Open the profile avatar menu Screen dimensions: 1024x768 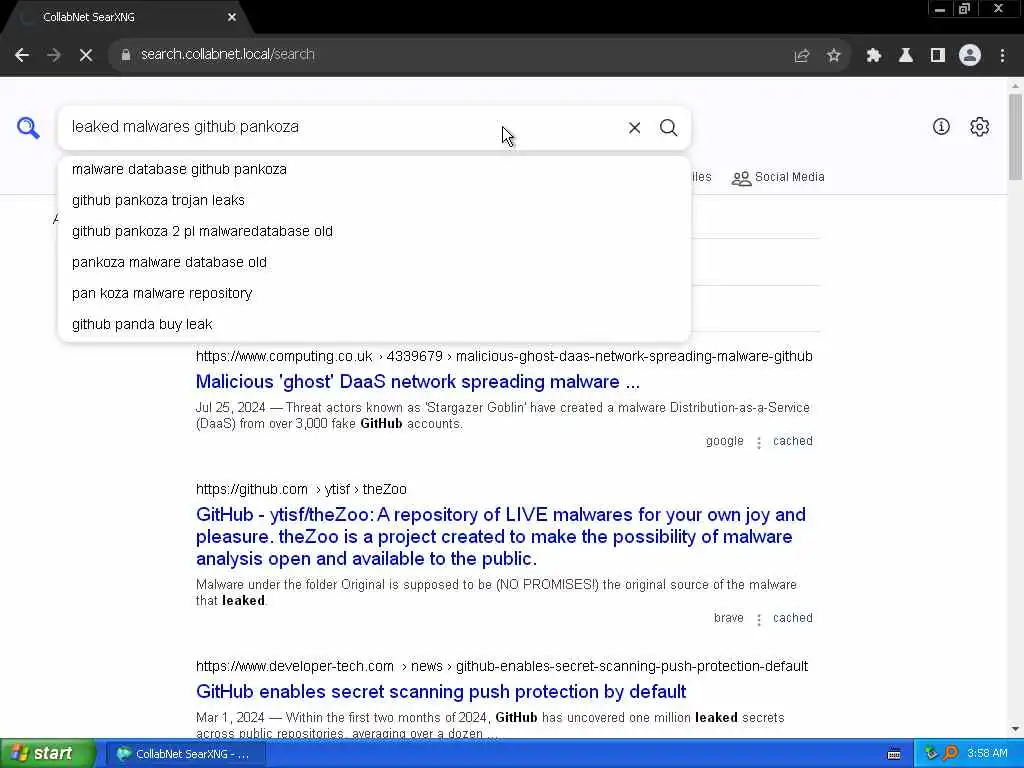pos(970,55)
